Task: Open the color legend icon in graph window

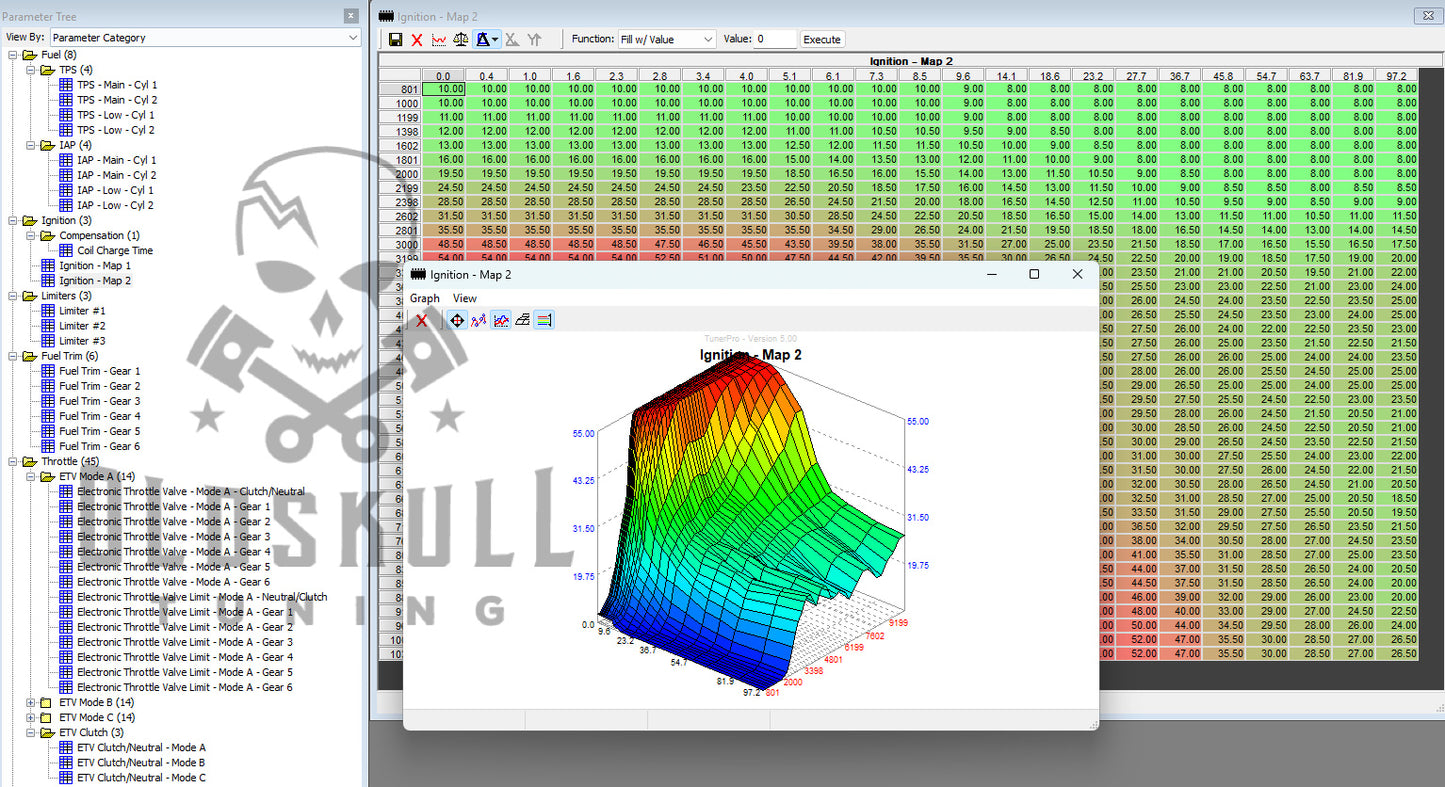Action: (x=543, y=320)
